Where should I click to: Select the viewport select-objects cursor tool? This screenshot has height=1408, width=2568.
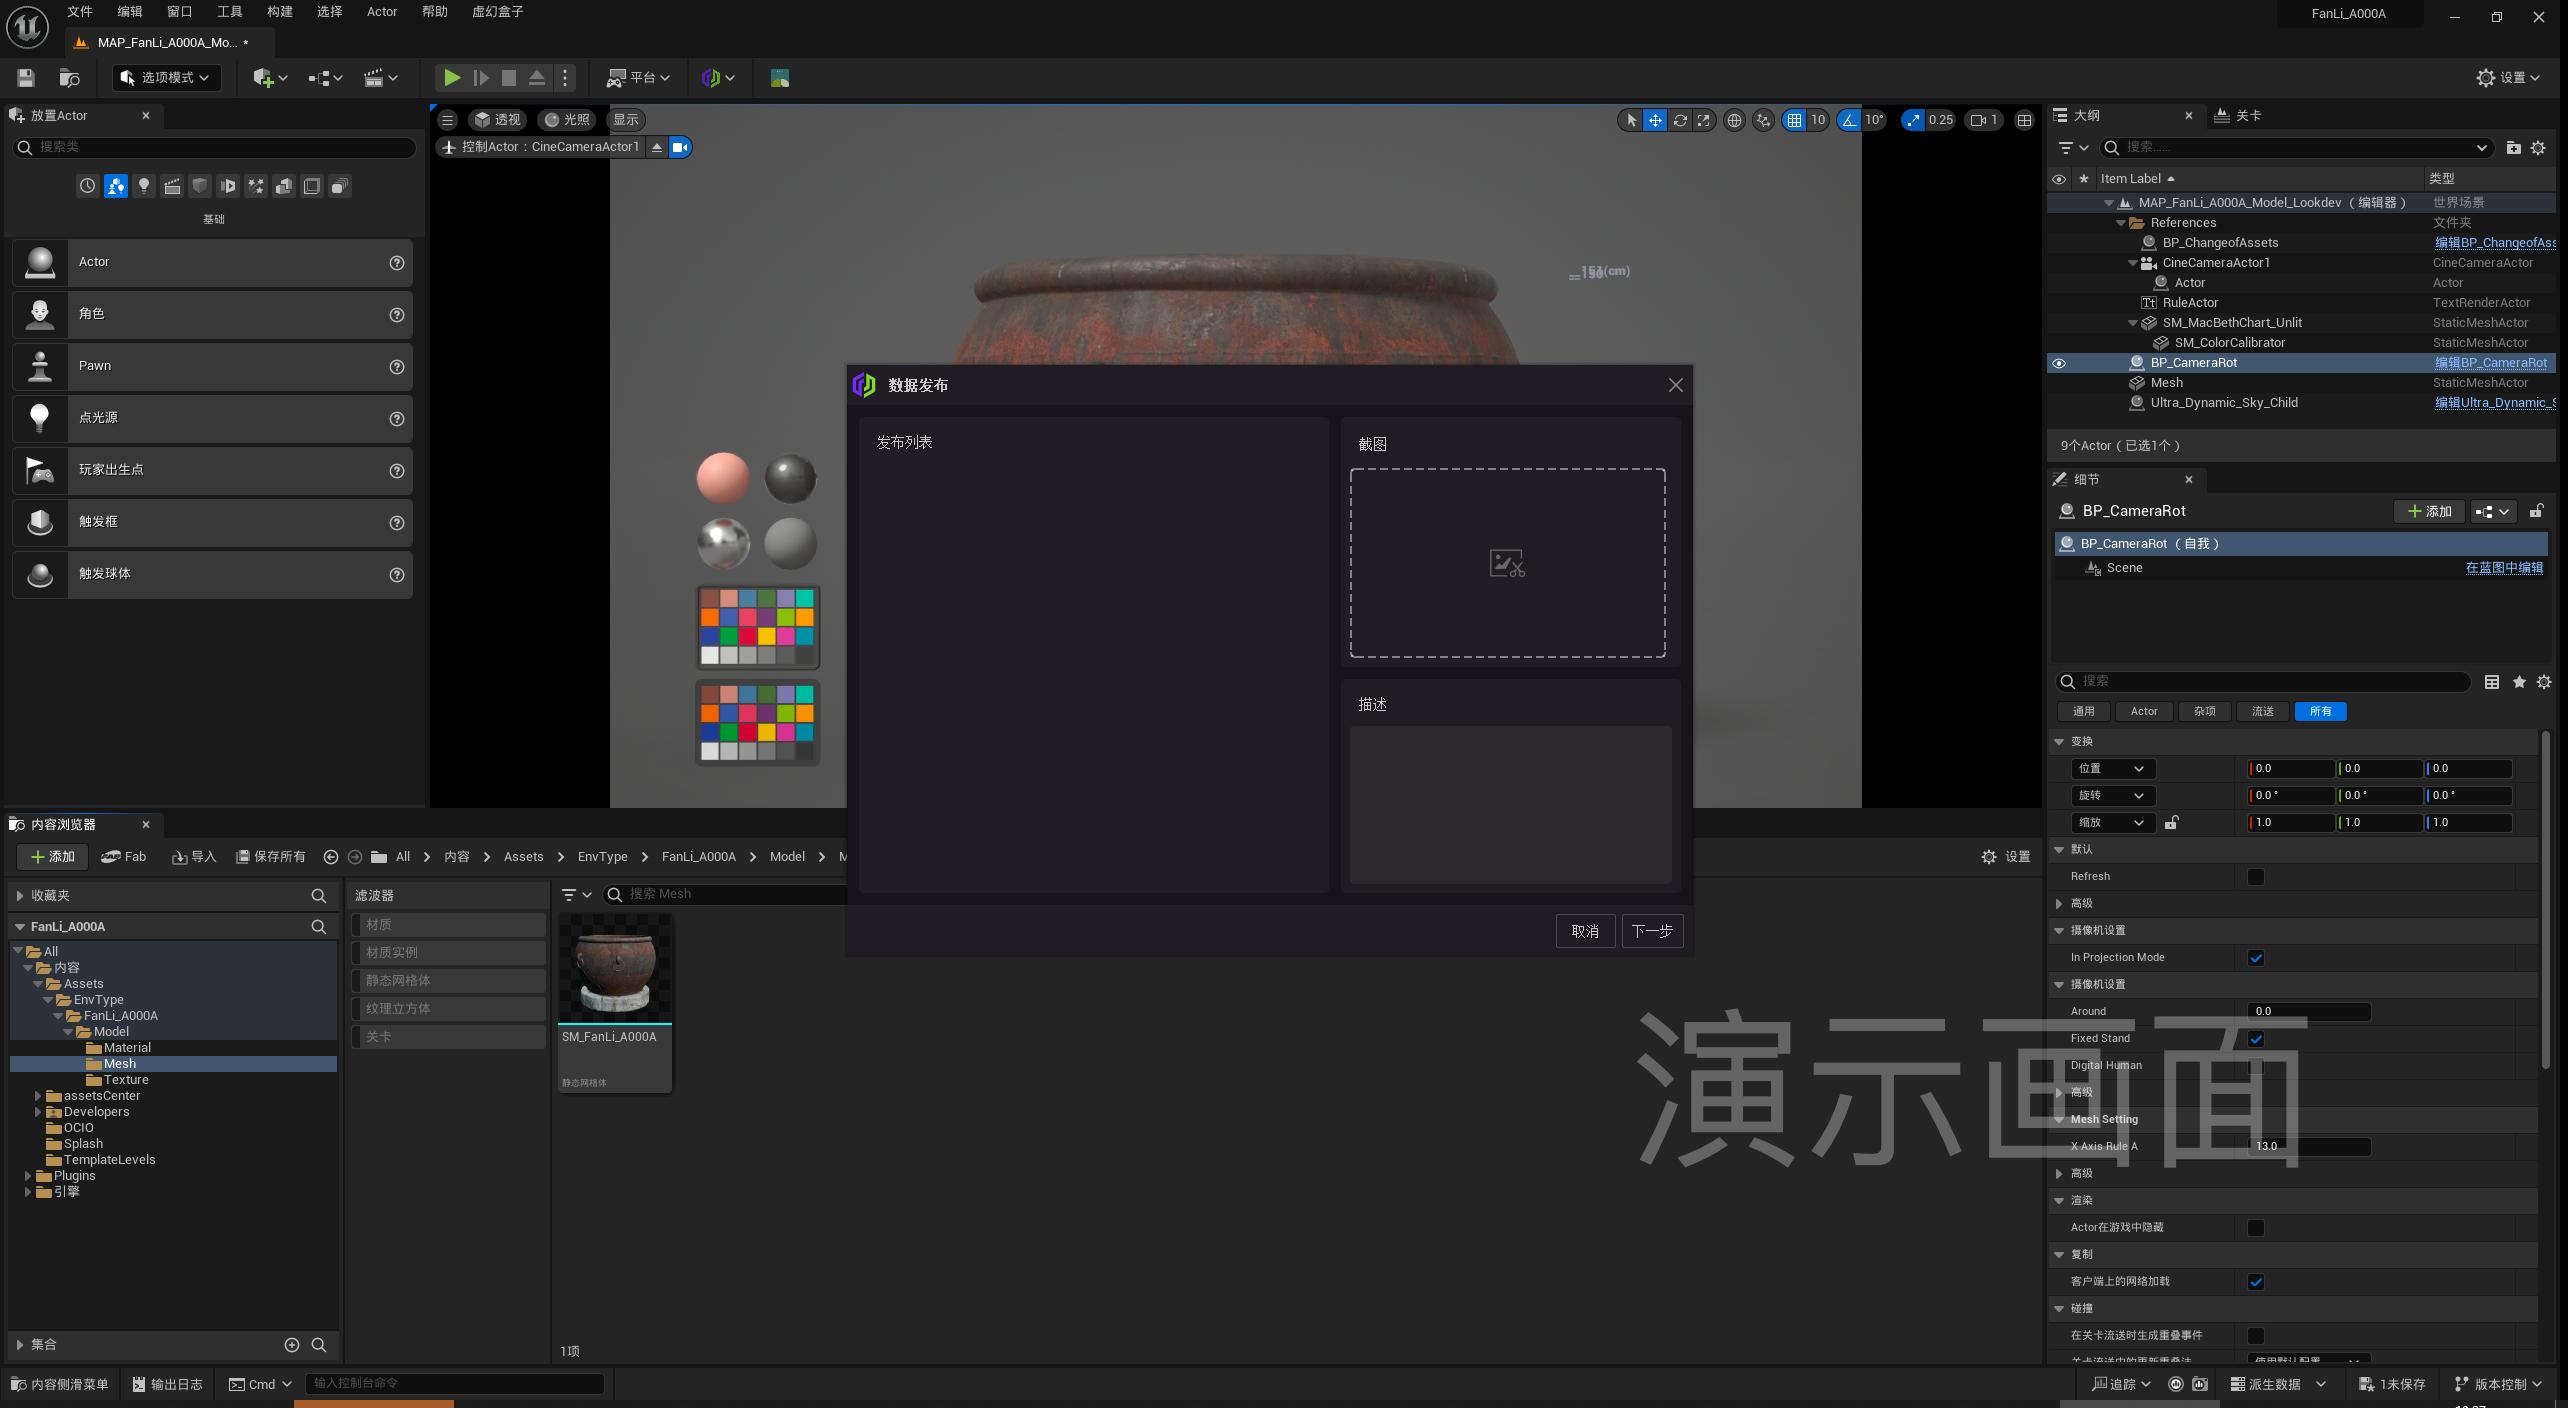(x=1631, y=120)
